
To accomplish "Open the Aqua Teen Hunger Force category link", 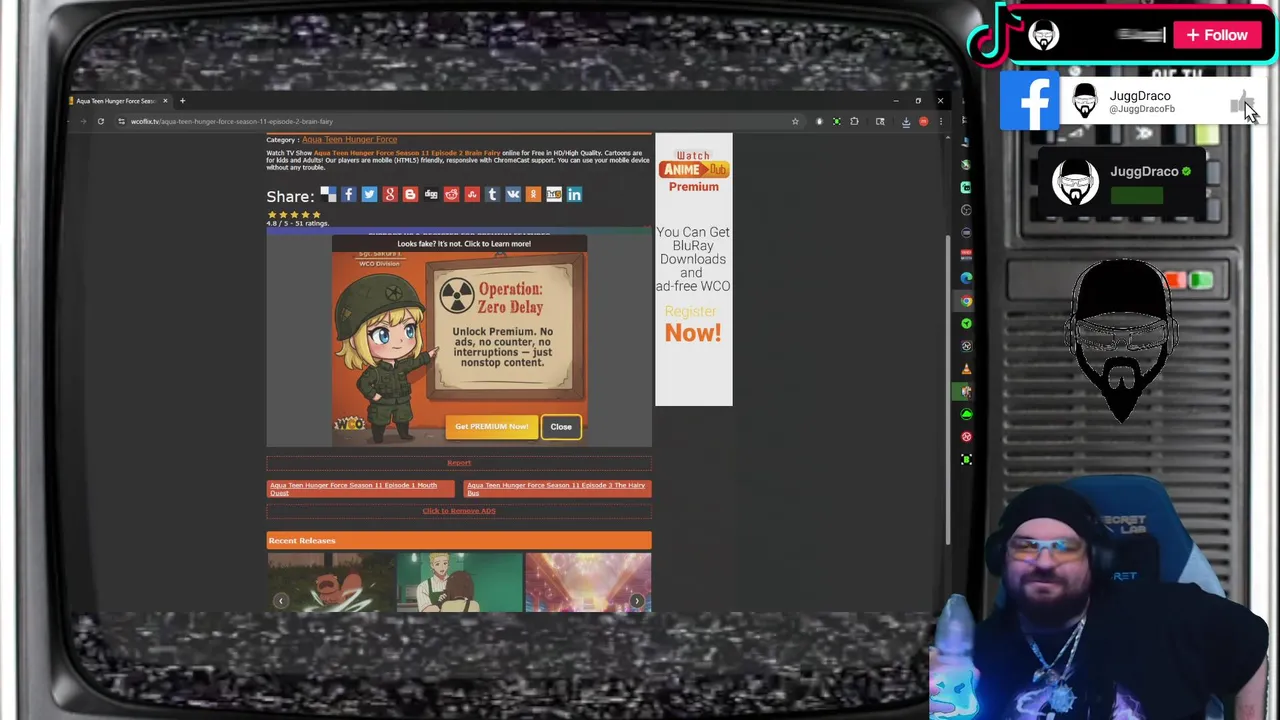I will 349,140.
